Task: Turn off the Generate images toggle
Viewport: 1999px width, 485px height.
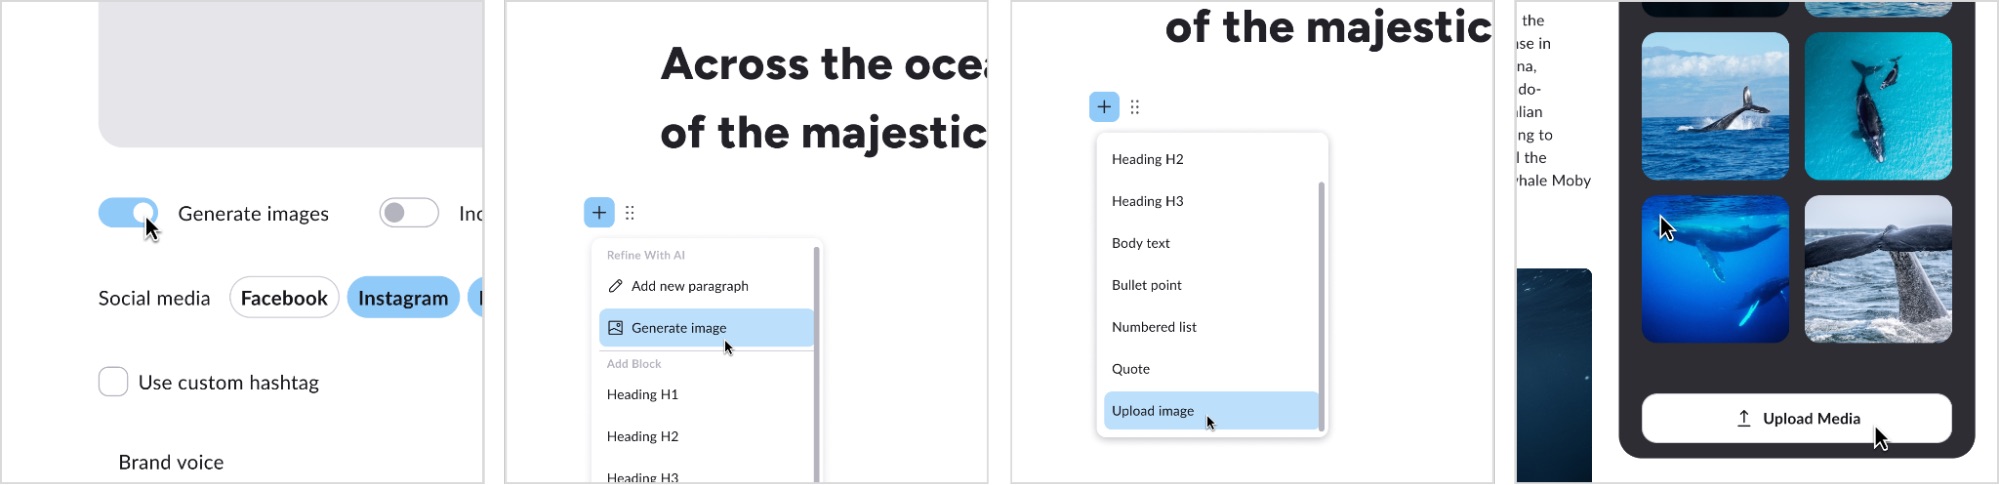Action: click(x=128, y=213)
